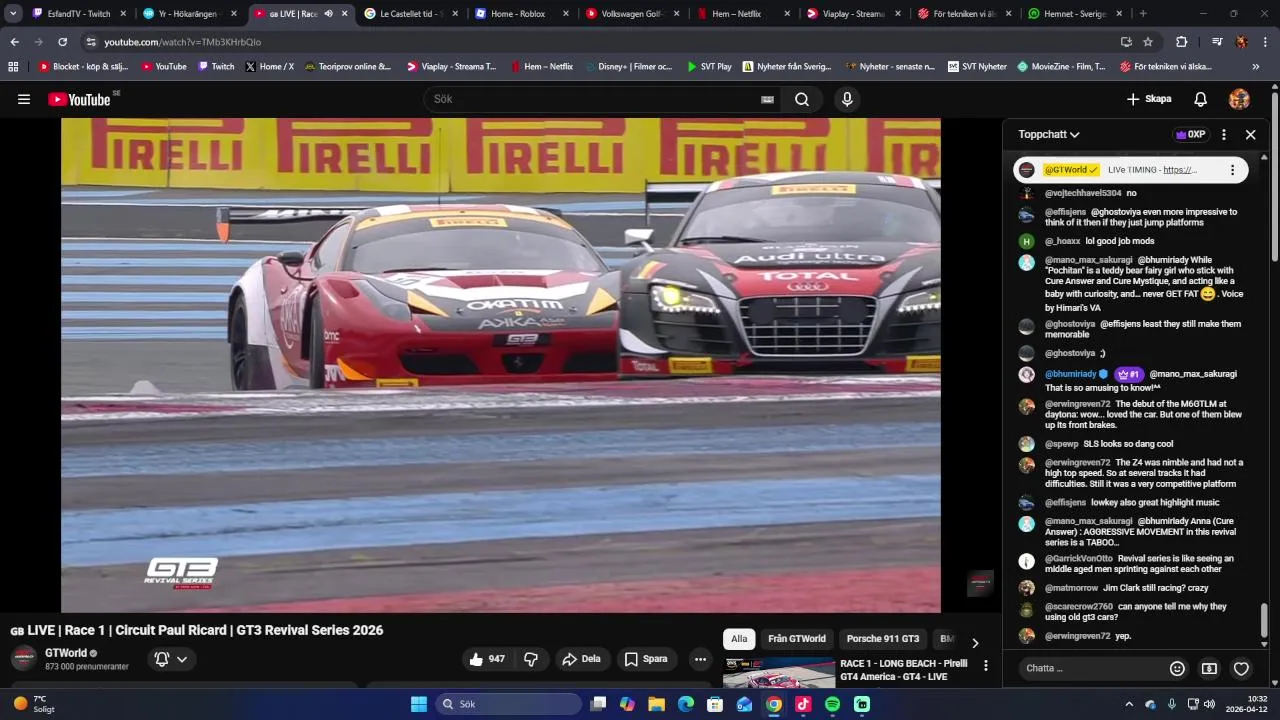Open a new Chrome tab
Image resolution: width=1280 pixels, height=720 pixels.
coord(1143,14)
